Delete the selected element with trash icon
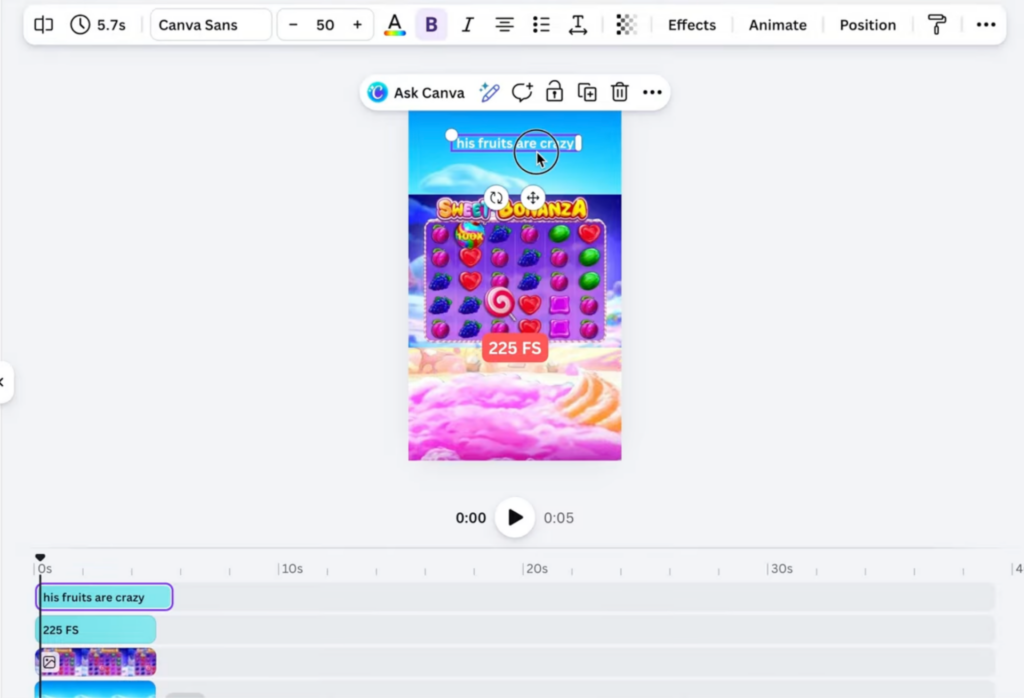The height and width of the screenshot is (698, 1024). [x=620, y=93]
